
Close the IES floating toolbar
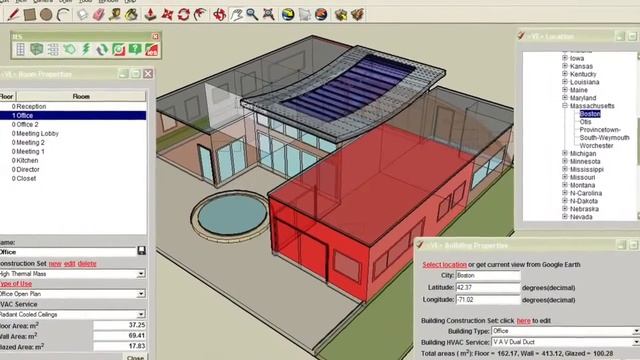coord(155,36)
